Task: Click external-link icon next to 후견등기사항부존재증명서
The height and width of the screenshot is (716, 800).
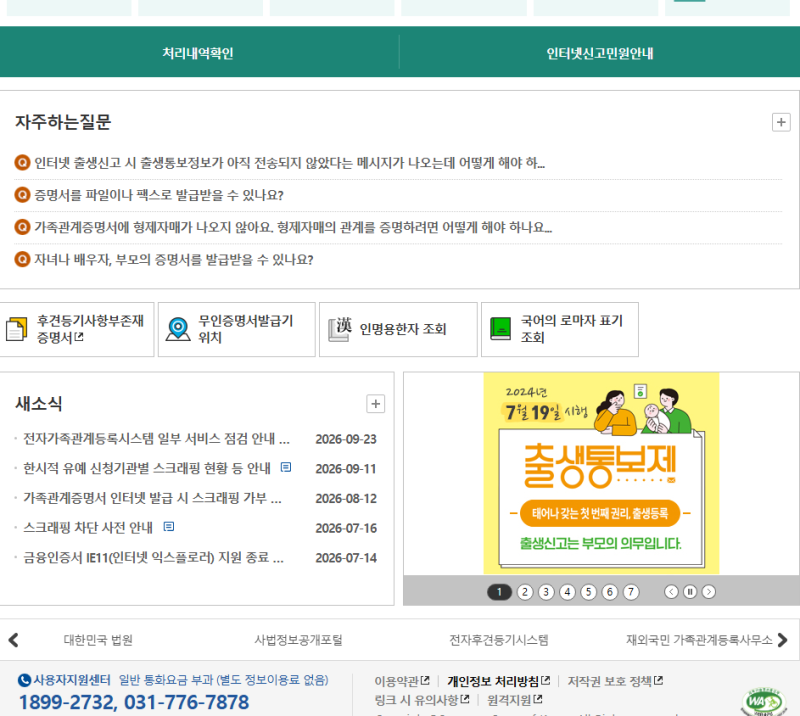Action: tap(79, 337)
